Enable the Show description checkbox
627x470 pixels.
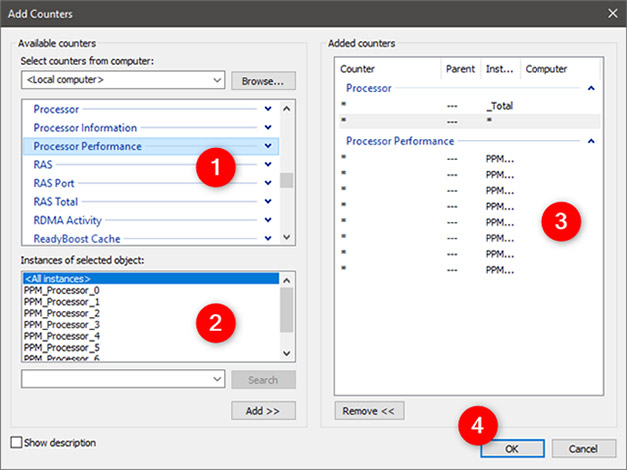(x=16, y=442)
